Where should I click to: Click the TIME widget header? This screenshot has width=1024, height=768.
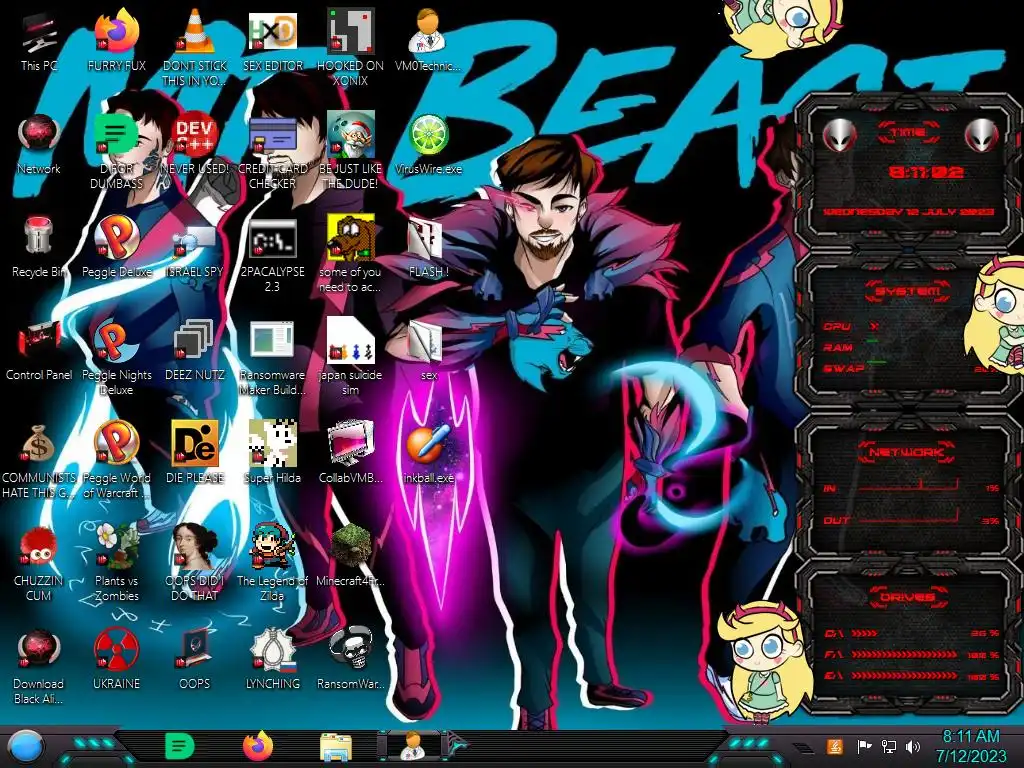(x=908, y=133)
